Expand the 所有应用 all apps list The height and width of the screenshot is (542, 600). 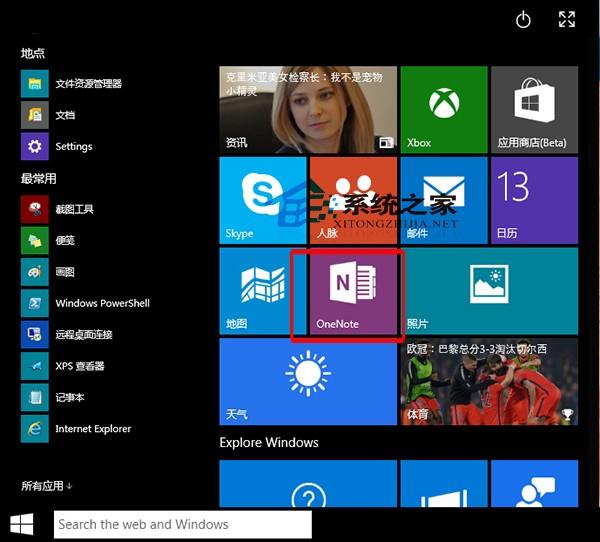(x=46, y=486)
